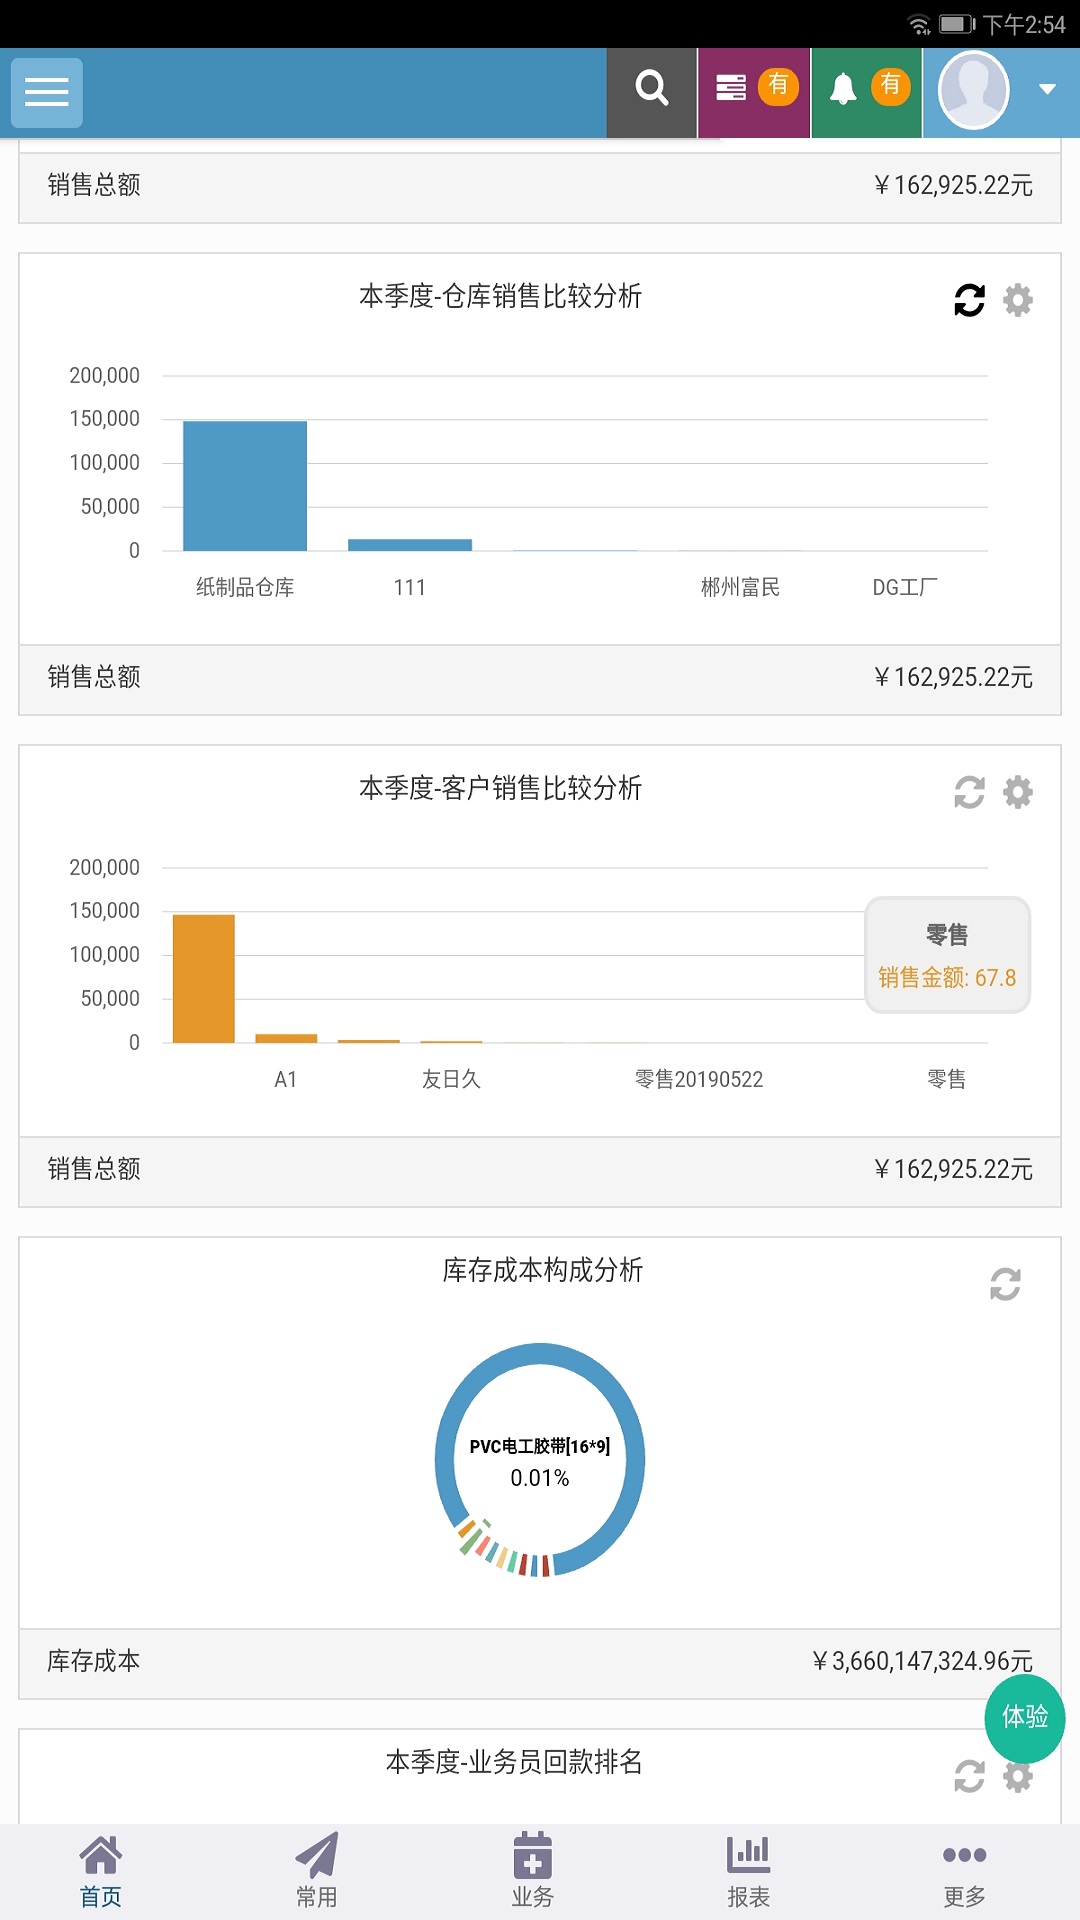Tap the orange 有 badge beside task list
Screen dimensions: 1080x1920
pos(778,85)
